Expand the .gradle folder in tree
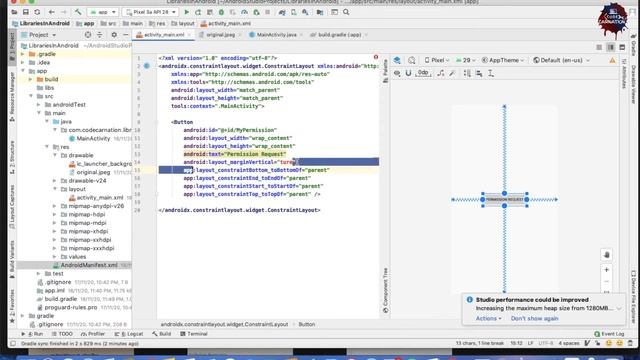Viewport: 640px width, 360px height. (23, 54)
